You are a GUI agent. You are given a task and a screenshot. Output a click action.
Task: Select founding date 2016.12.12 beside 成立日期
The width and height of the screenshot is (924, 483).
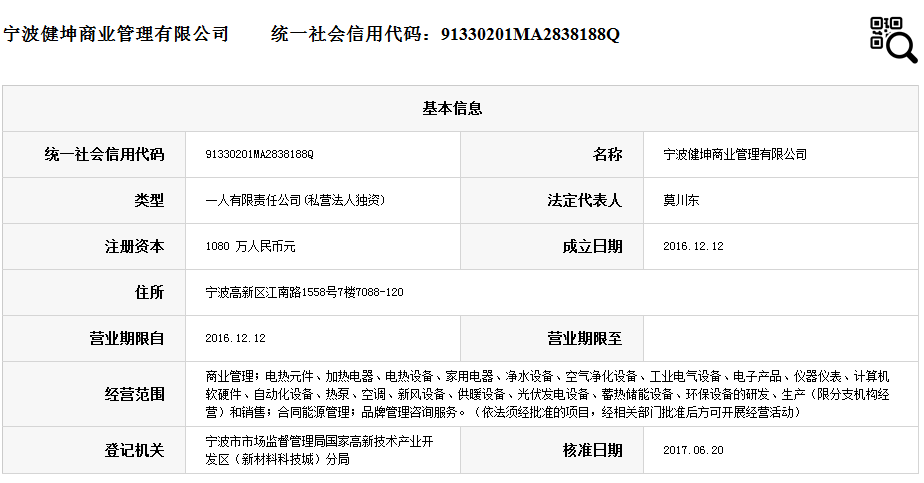(x=693, y=246)
